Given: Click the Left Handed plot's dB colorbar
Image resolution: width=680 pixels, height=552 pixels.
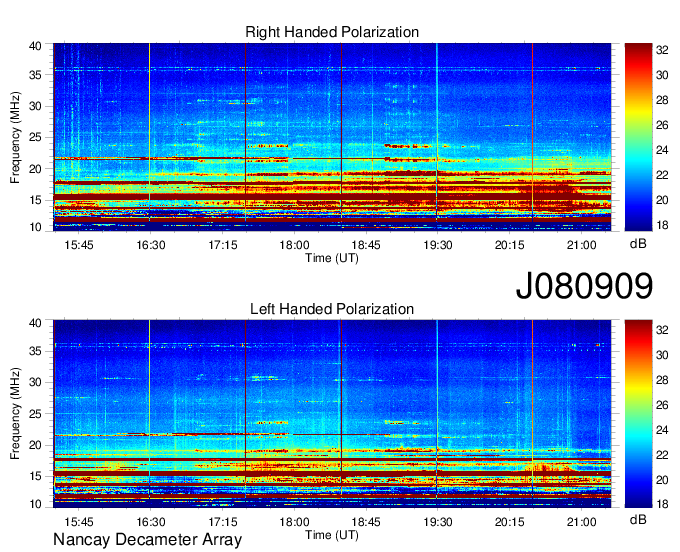Looking at the screenshot, I should [638, 414].
